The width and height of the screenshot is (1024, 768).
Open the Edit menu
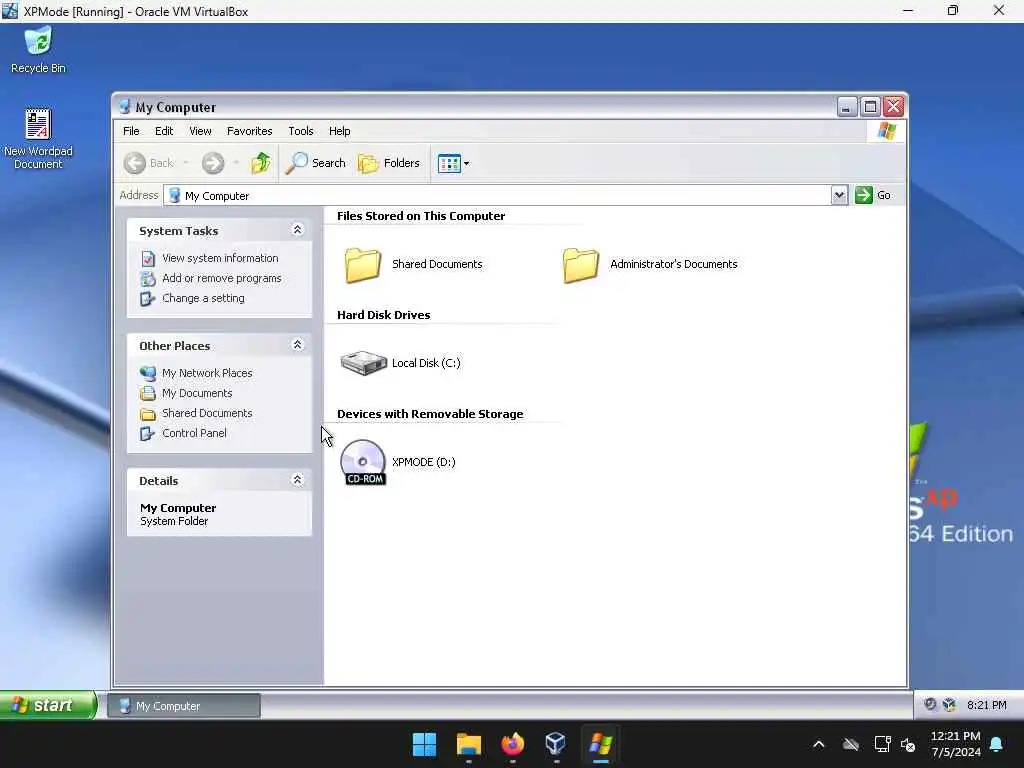click(164, 131)
